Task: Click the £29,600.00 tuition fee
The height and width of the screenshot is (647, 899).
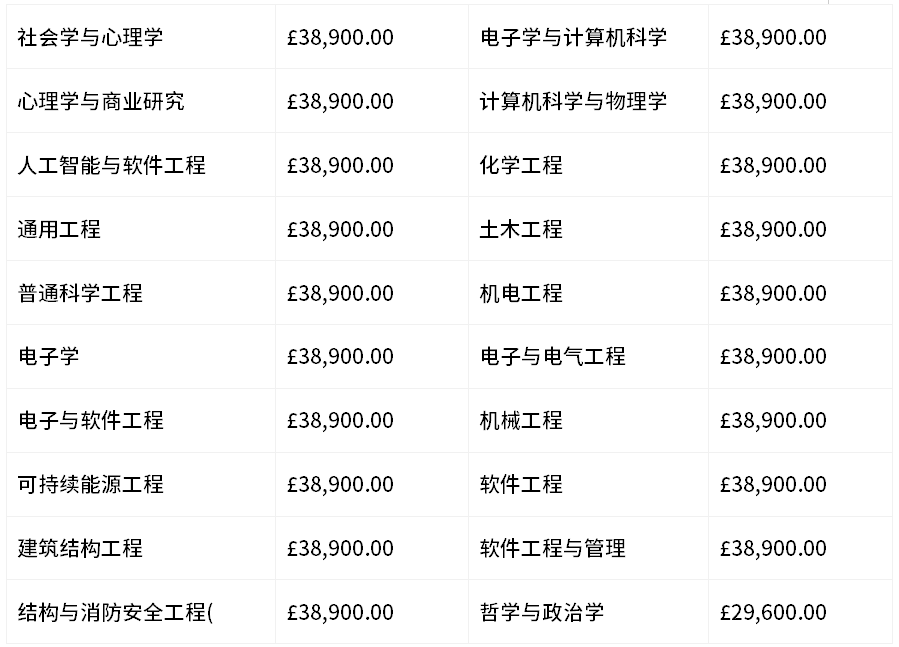Action: [773, 612]
